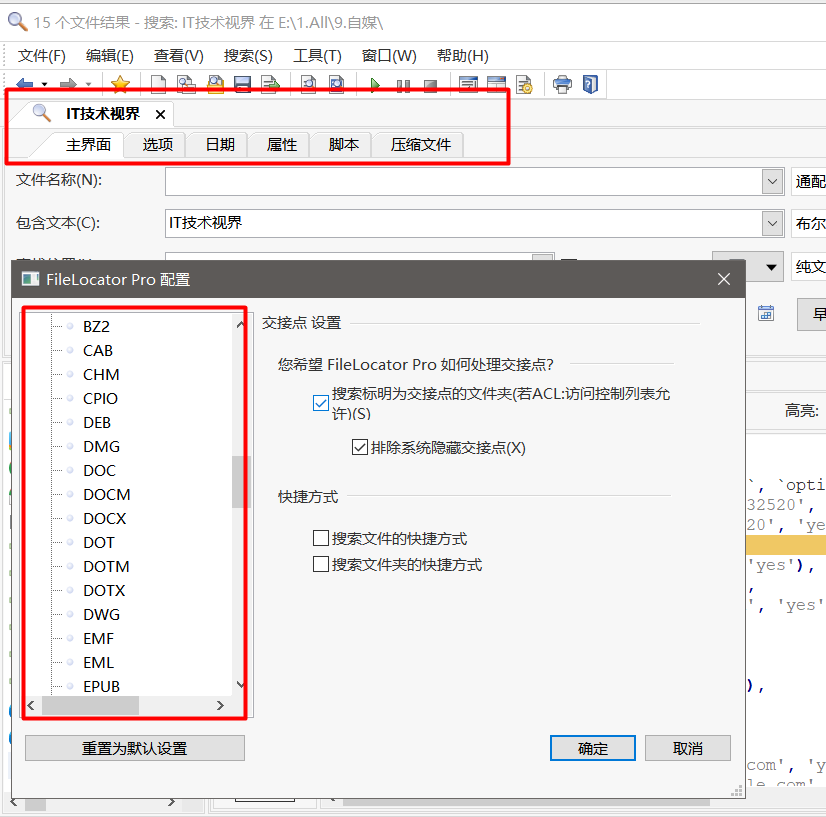
Task: Select EMF in the config tree
Action: click(x=99, y=638)
